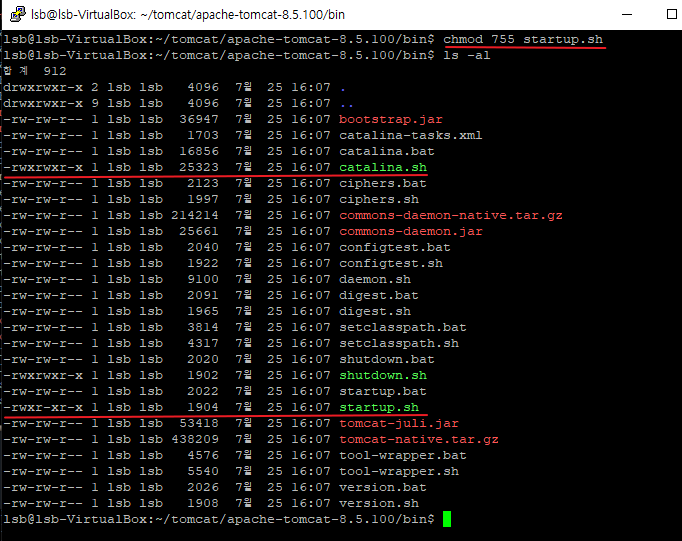
Task: Select the green shutdown.sh file name
Action: point(383,375)
